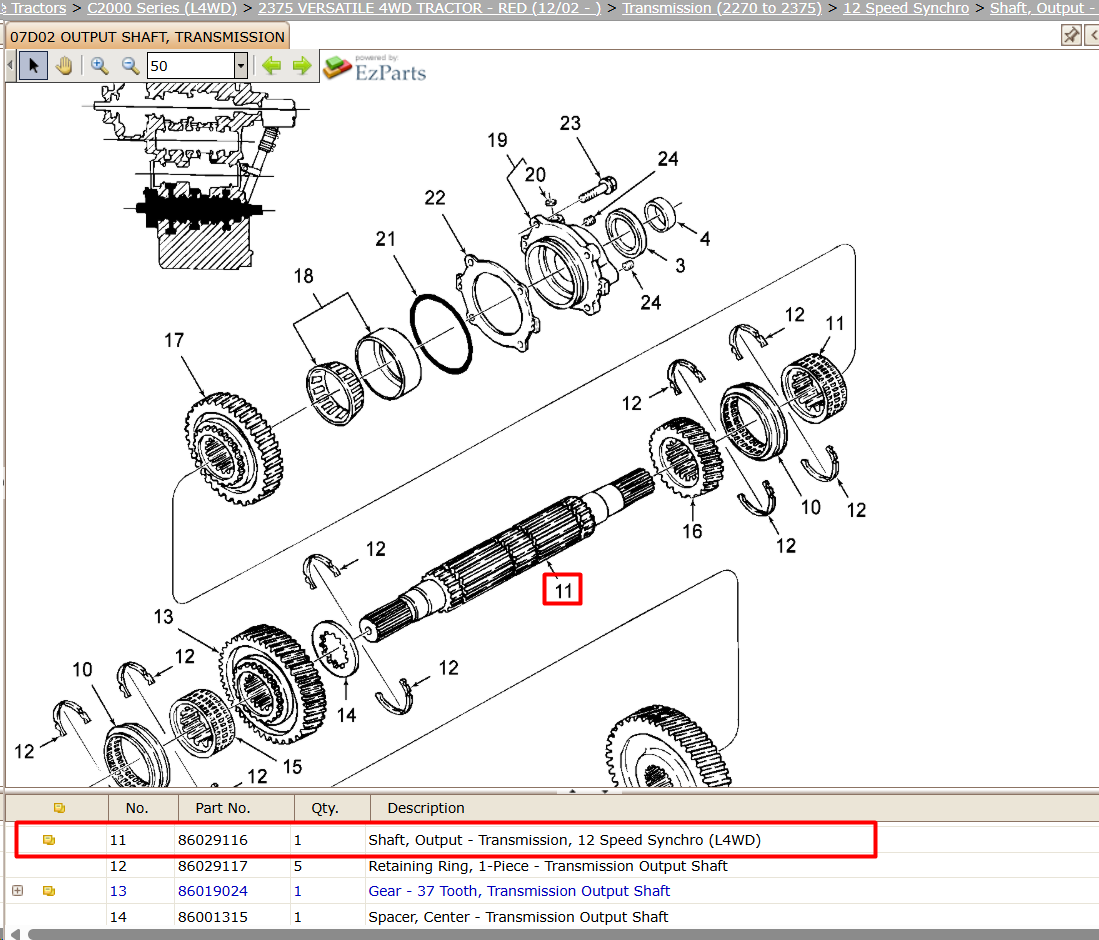Image resolution: width=1099 pixels, height=940 pixels.
Task: Select part number 86029116 cell
Action: (212, 840)
